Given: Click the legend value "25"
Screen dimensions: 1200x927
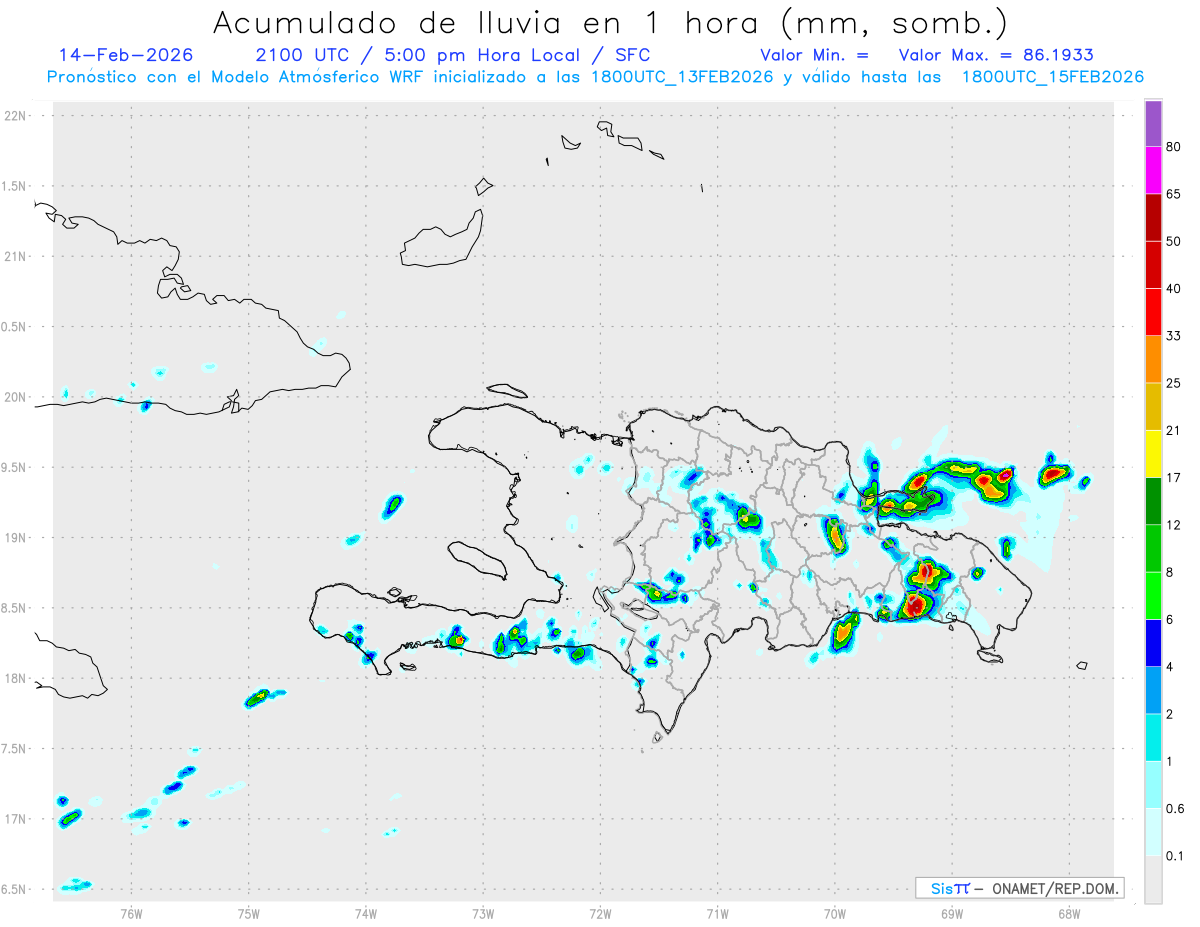Looking at the screenshot, I should coord(1174,383).
